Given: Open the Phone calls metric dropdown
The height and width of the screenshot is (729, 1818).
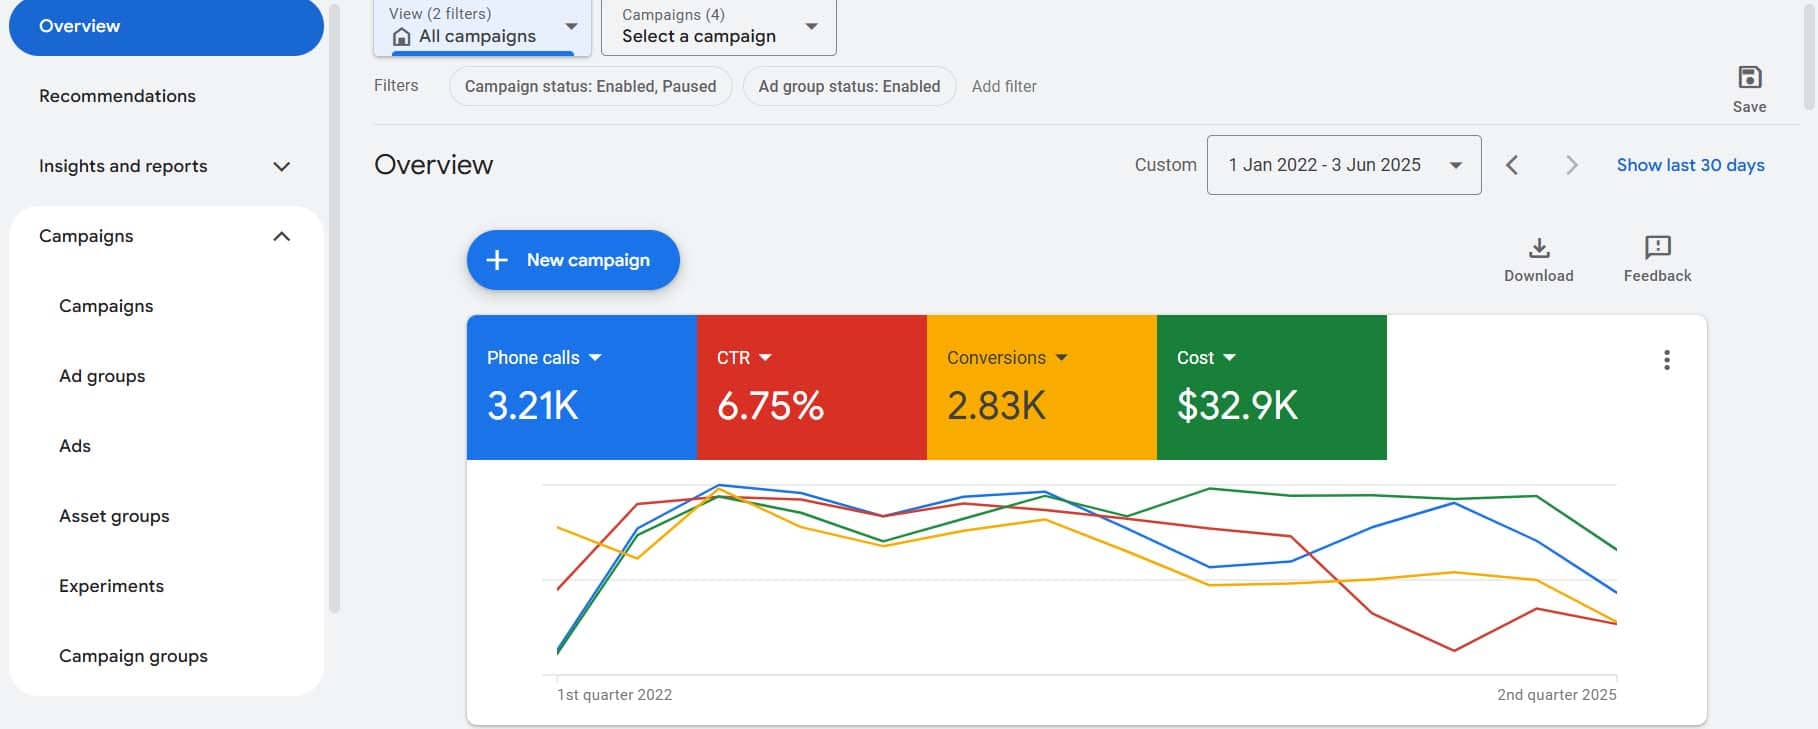Looking at the screenshot, I should click(595, 358).
